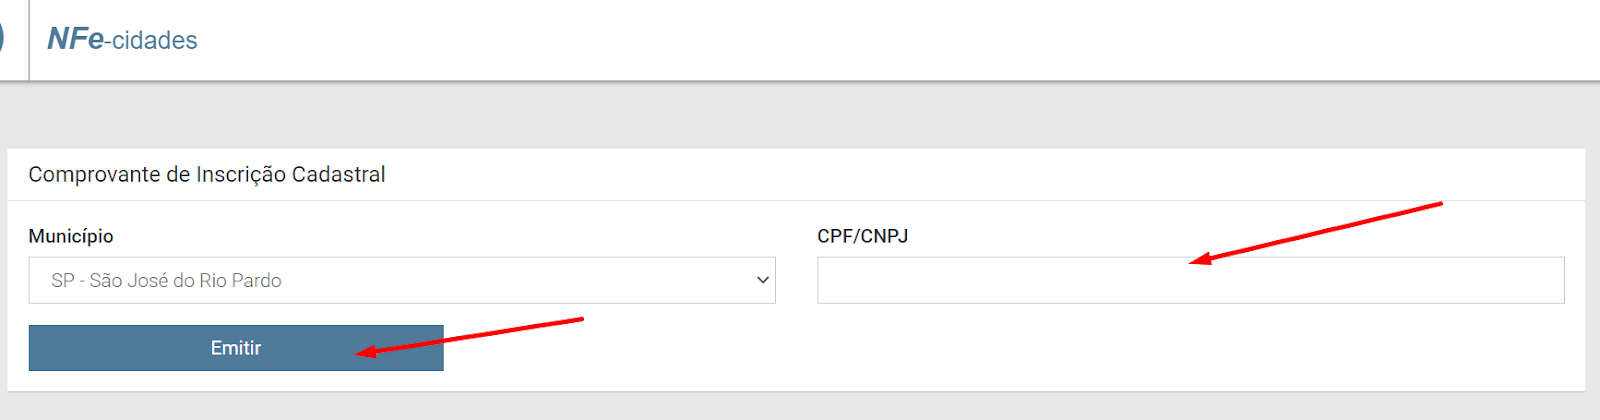Focus the CPF/CNPJ input field
Viewport: 1600px width, 420px height.
pos(1190,281)
